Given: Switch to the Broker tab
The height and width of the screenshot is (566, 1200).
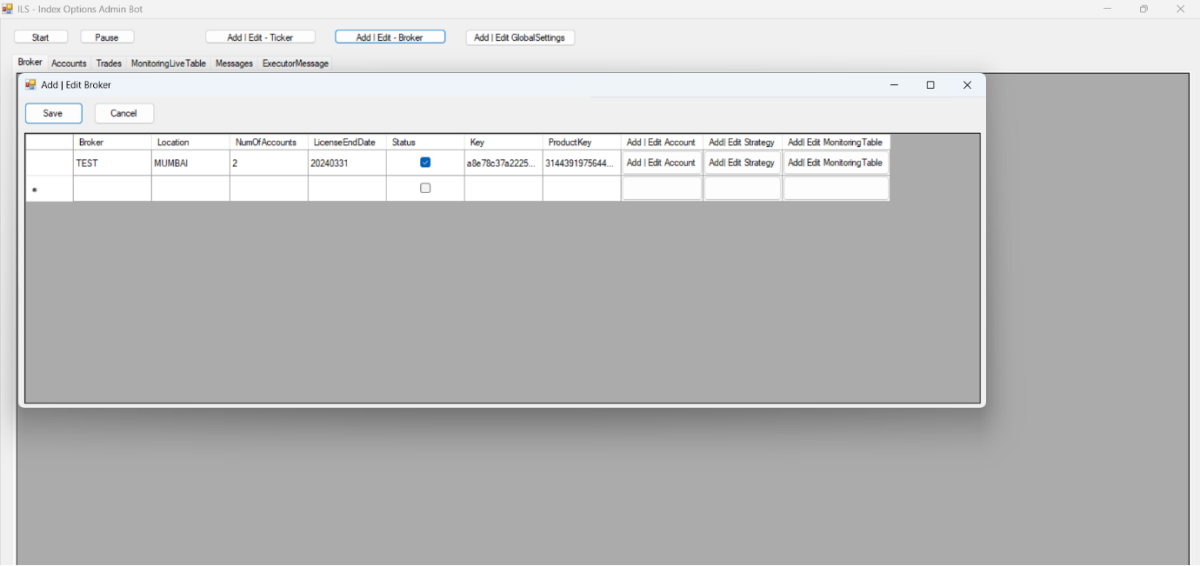Looking at the screenshot, I should pos(30,62).
